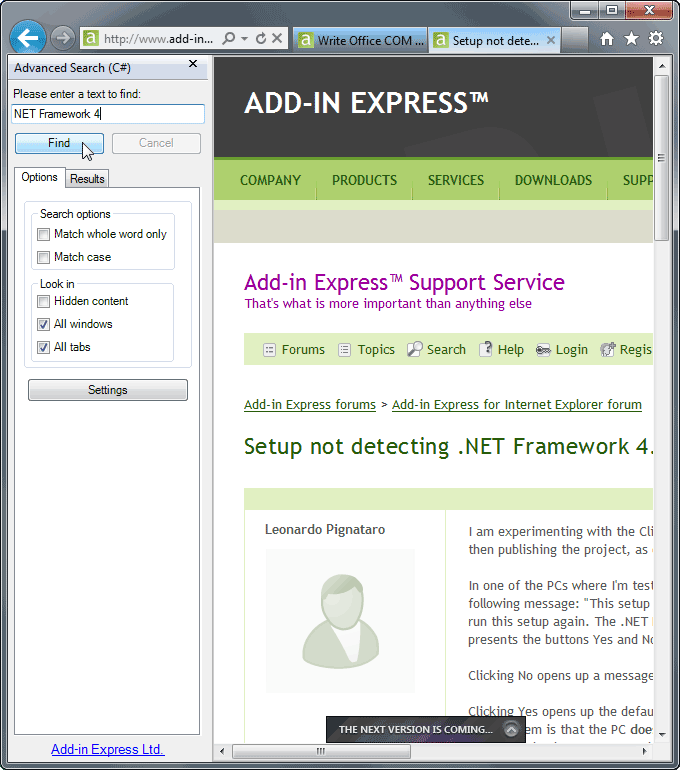Click the vertical scrollbar down arrow

coord(662,735)
